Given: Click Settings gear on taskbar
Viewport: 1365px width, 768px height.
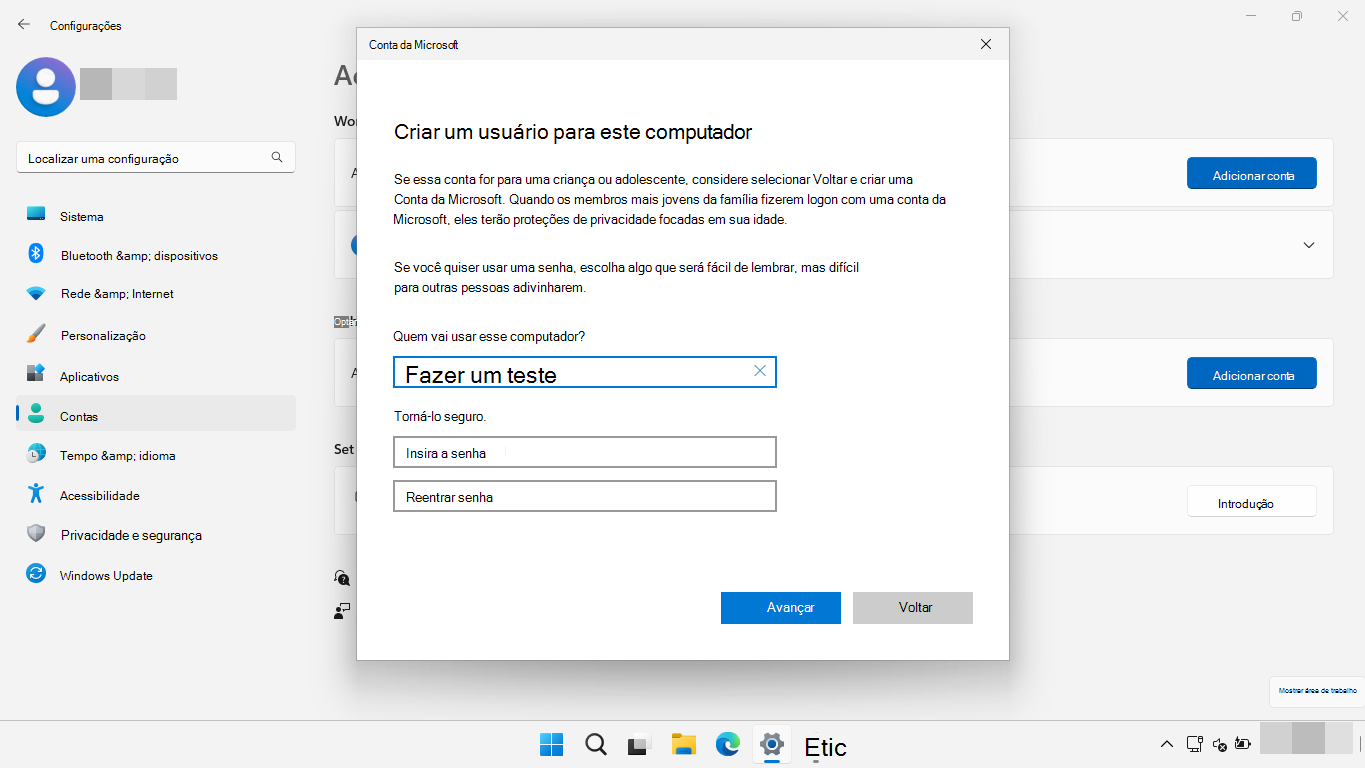Looking at the screenshot, I should [771, 745].
